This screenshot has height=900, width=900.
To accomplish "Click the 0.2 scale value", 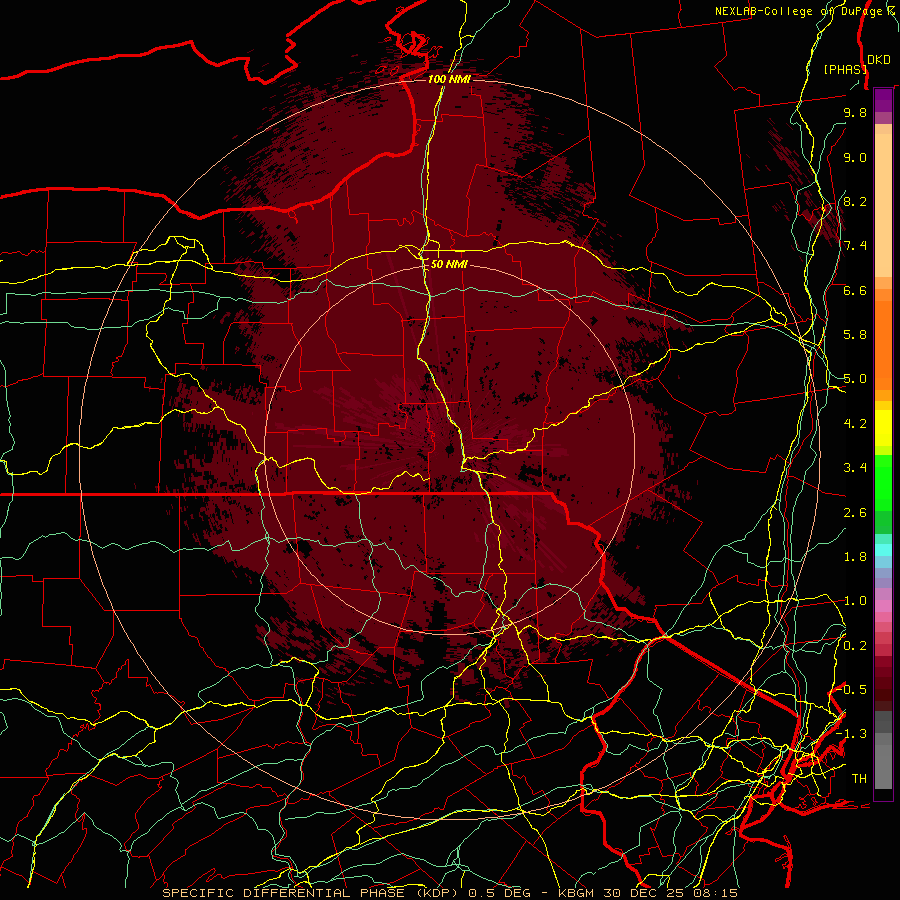I will [855, 646].
